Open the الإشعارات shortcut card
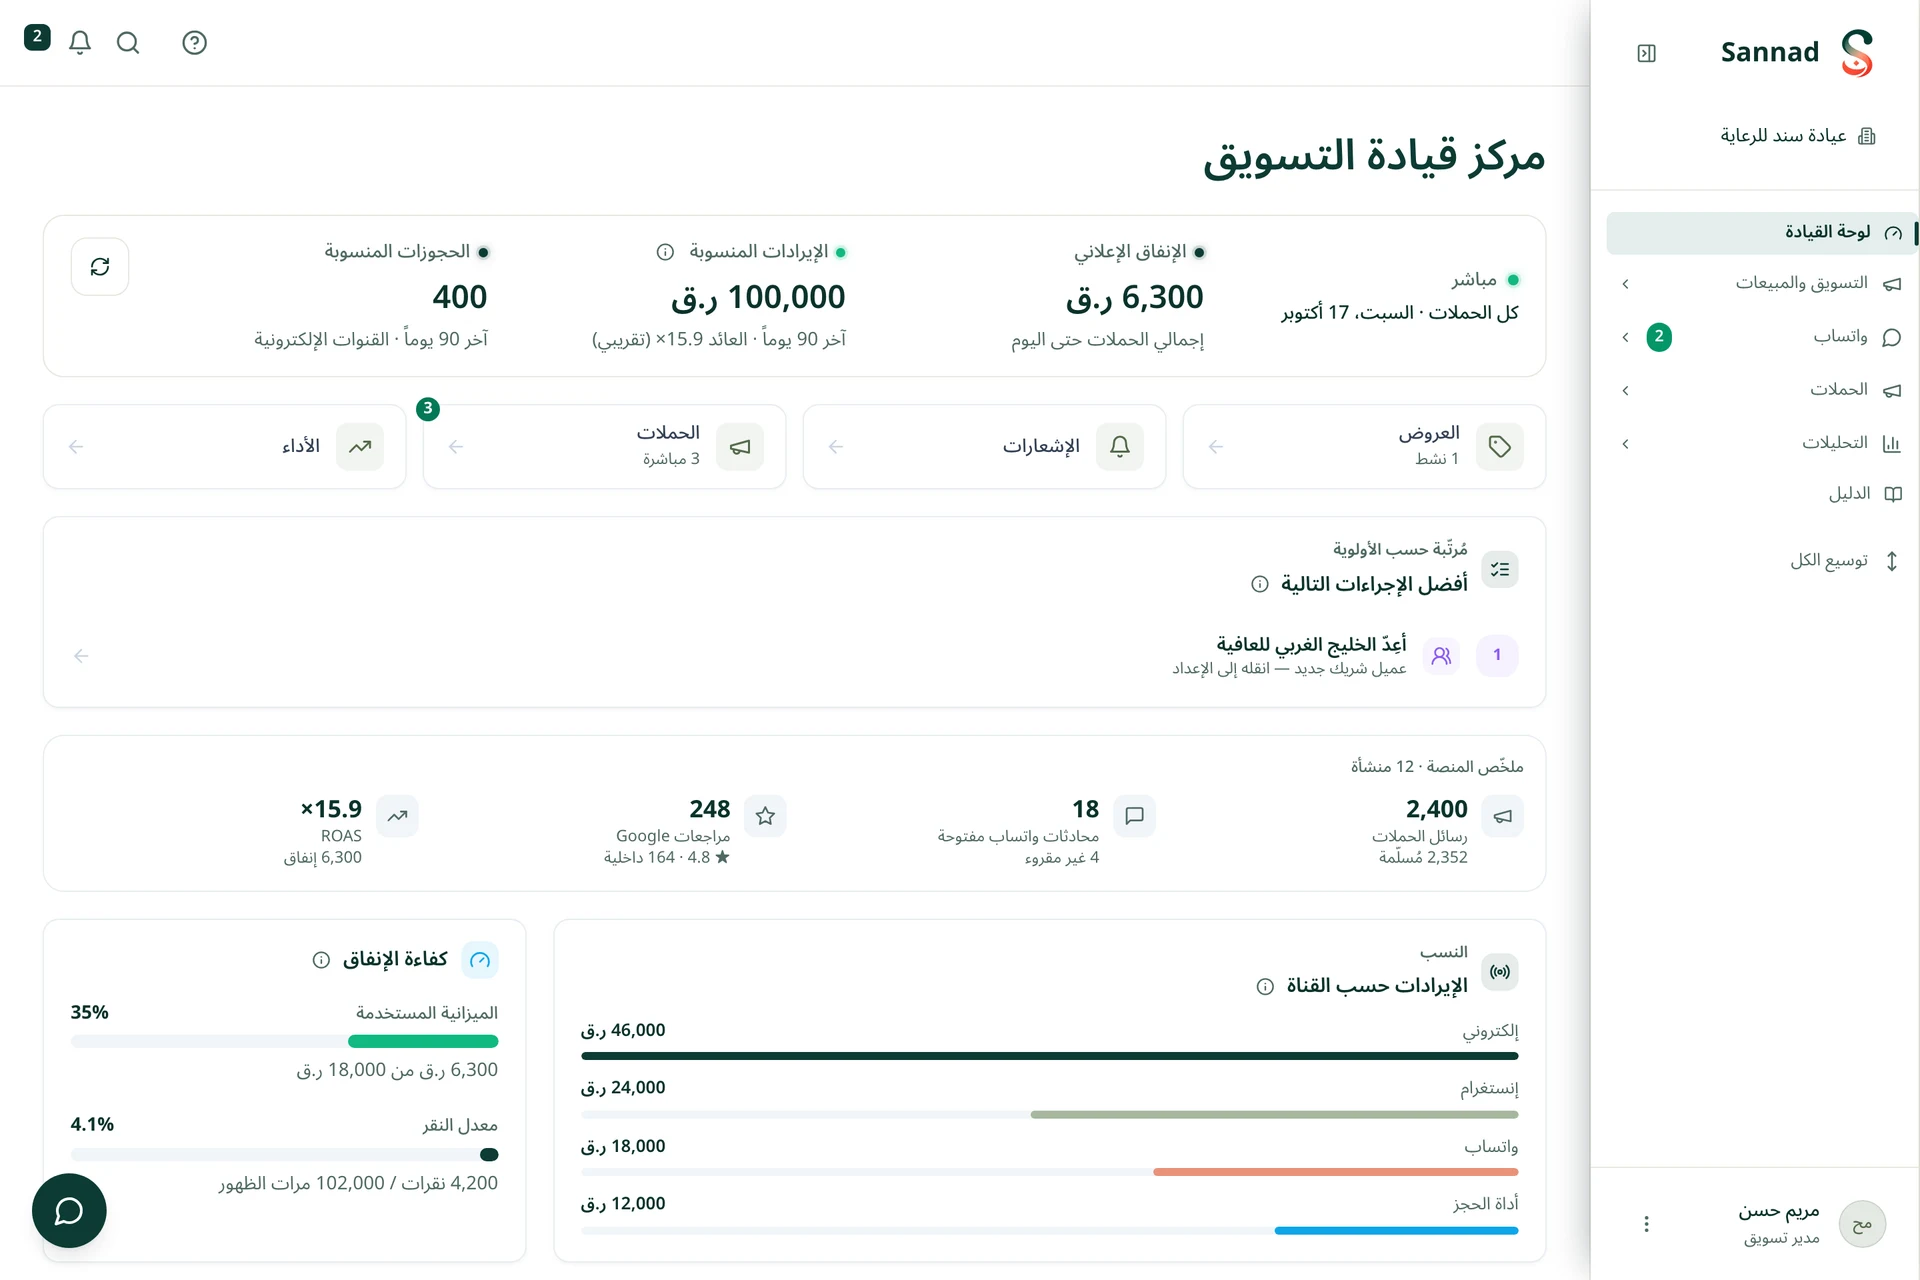Screen dimensions: 1920x1280 (x=984, y=446)
